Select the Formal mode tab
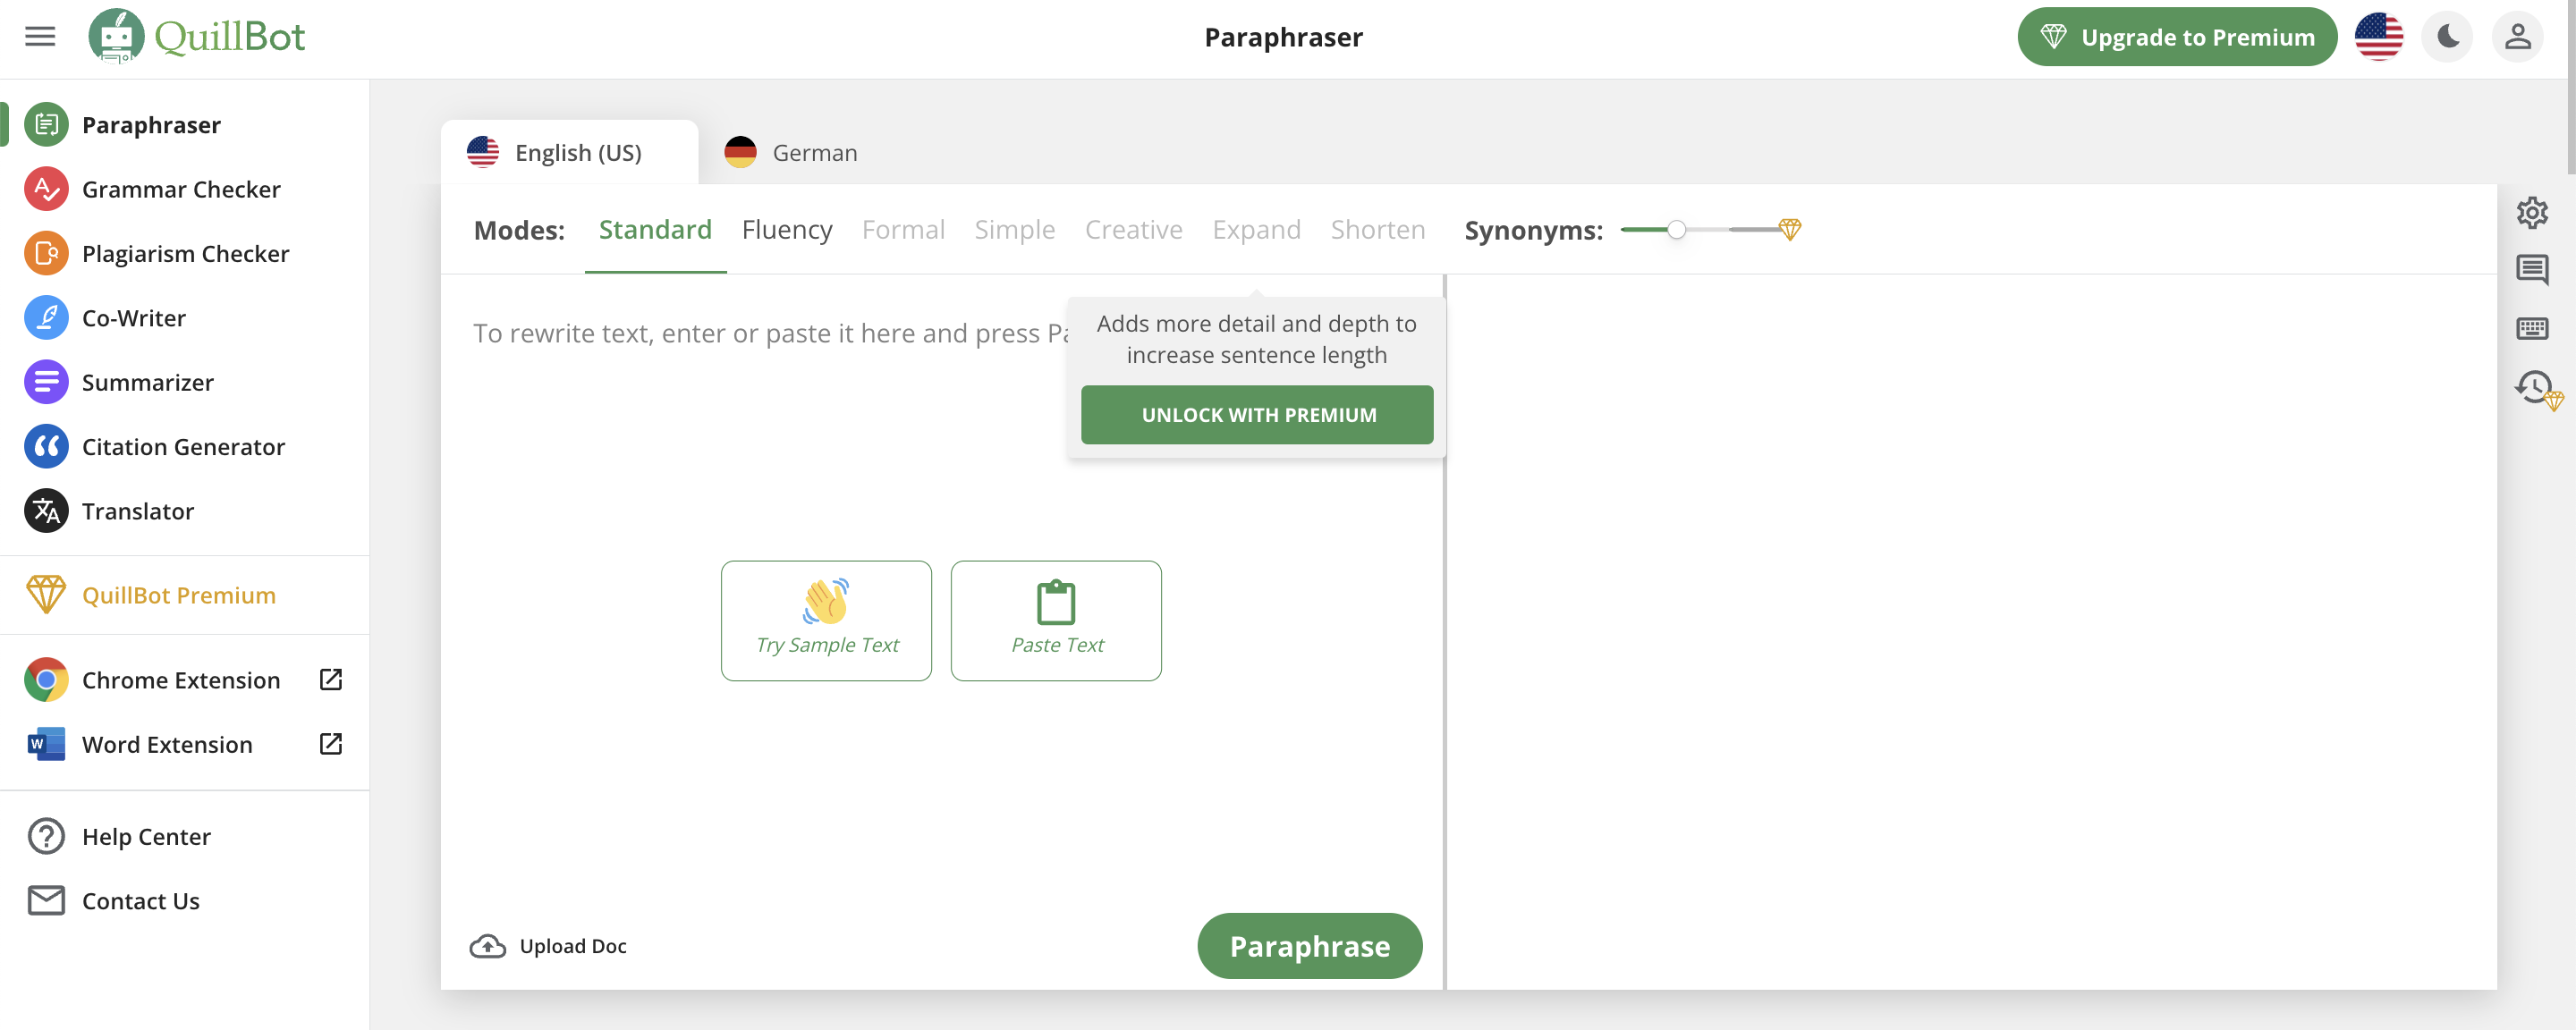Screen dimensions: 2576x1030 [903, 230]
